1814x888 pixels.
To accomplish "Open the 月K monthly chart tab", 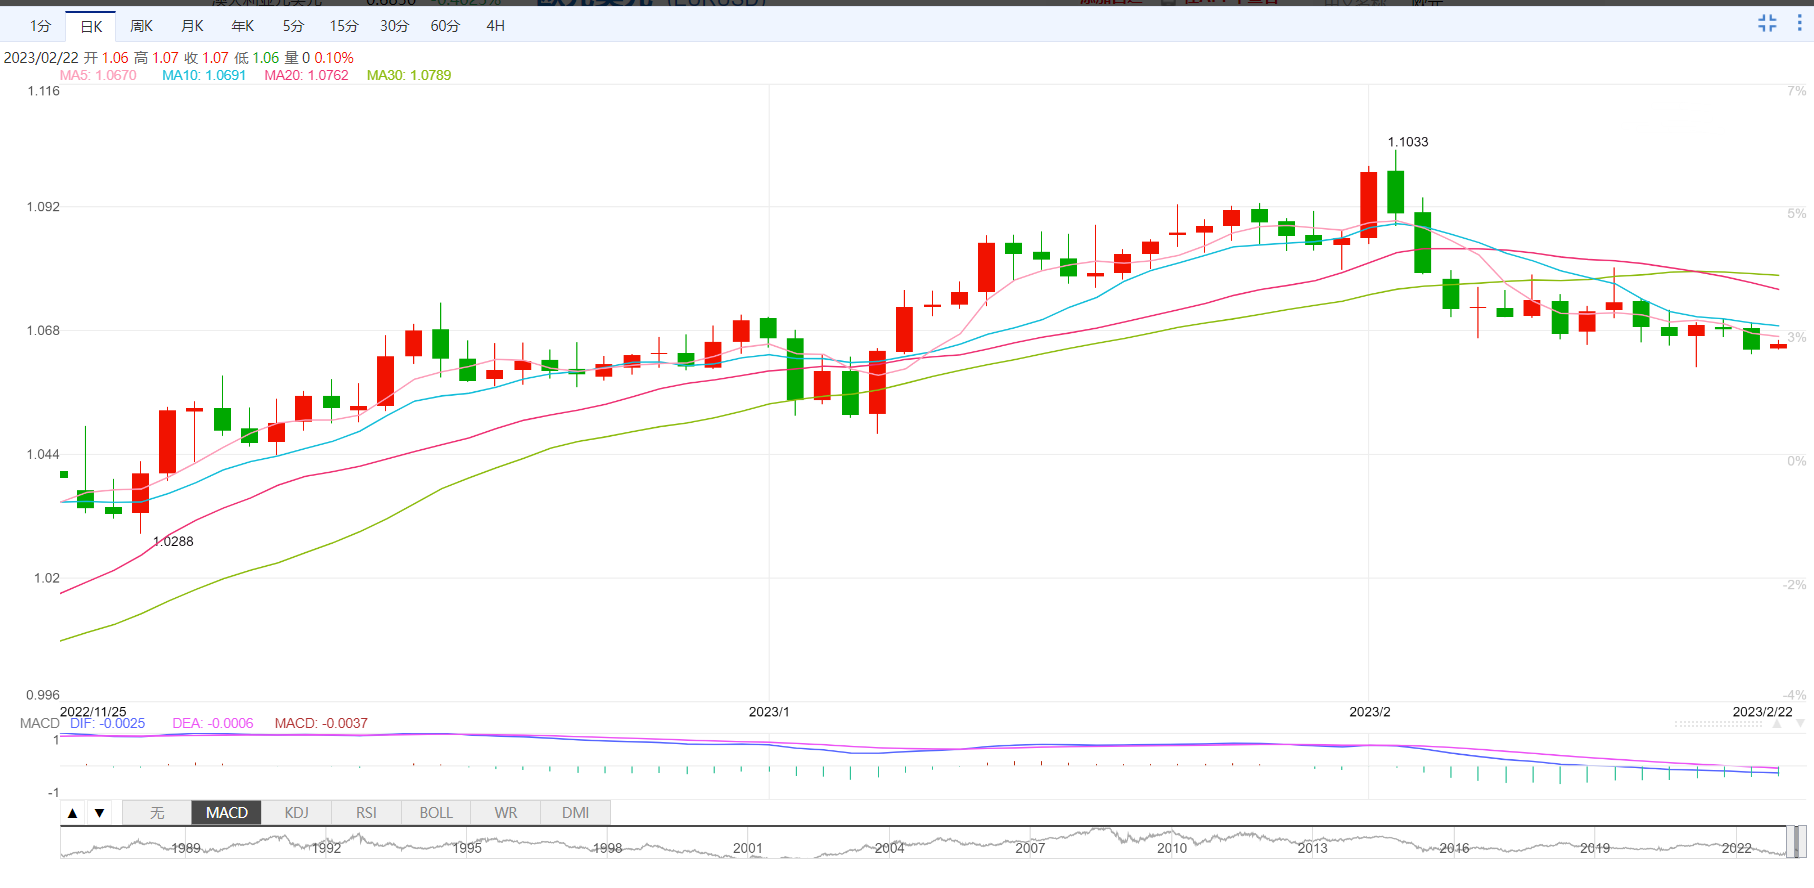I will pyautogui.click(x=192, y=26).
